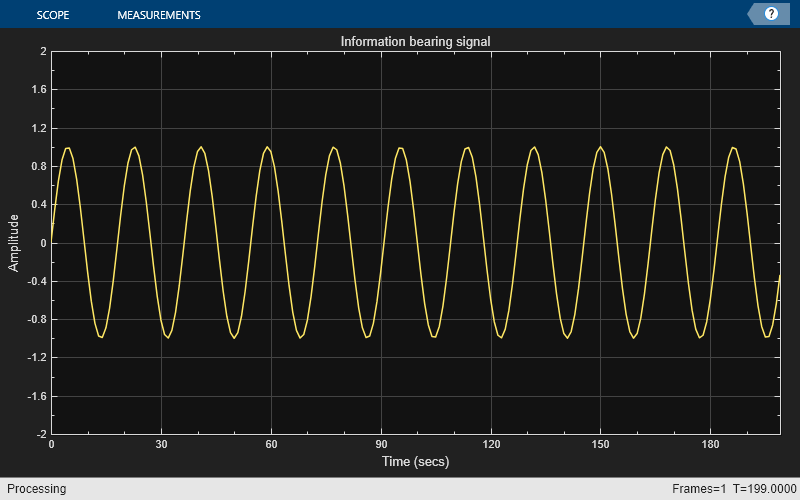Open the SCOPE tab

(x=53, y=15)
